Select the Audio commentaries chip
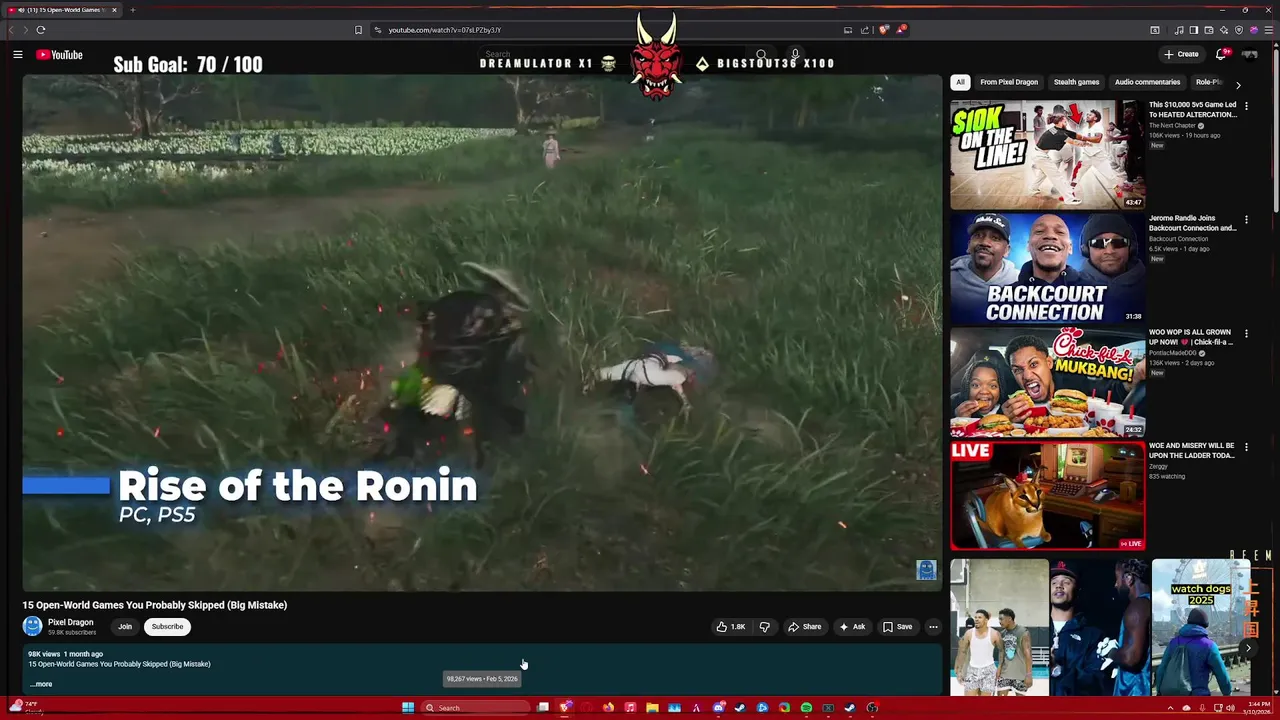Image resolution: width=1280 pixels, height=720 pixels. click(1147, 82)
